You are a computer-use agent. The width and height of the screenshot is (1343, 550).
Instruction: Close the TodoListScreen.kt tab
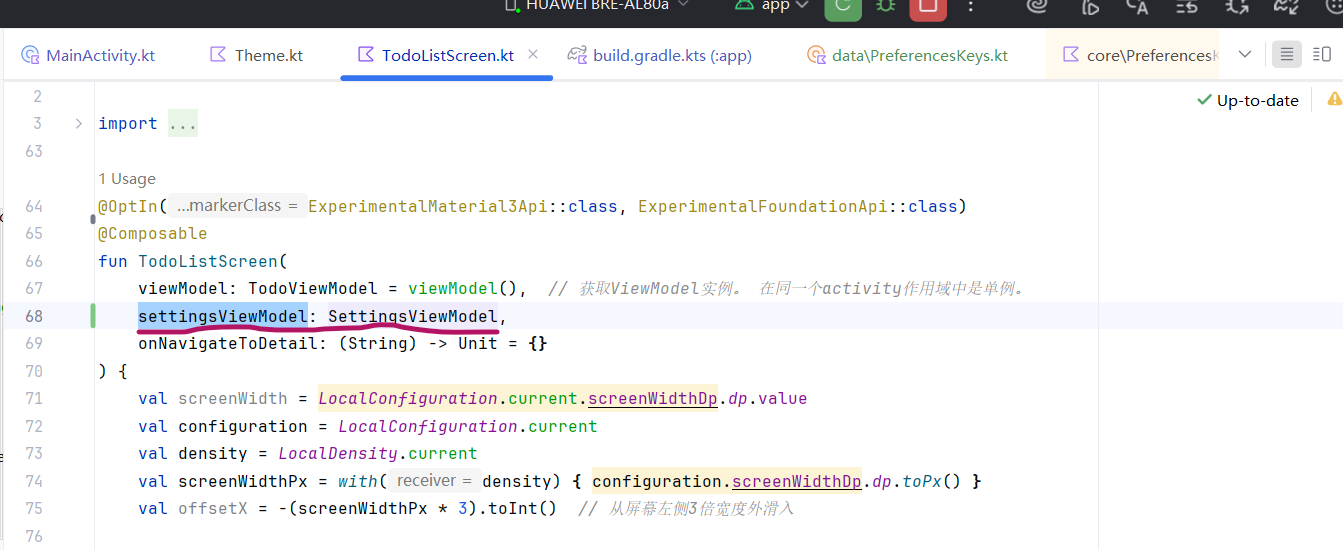533,54
